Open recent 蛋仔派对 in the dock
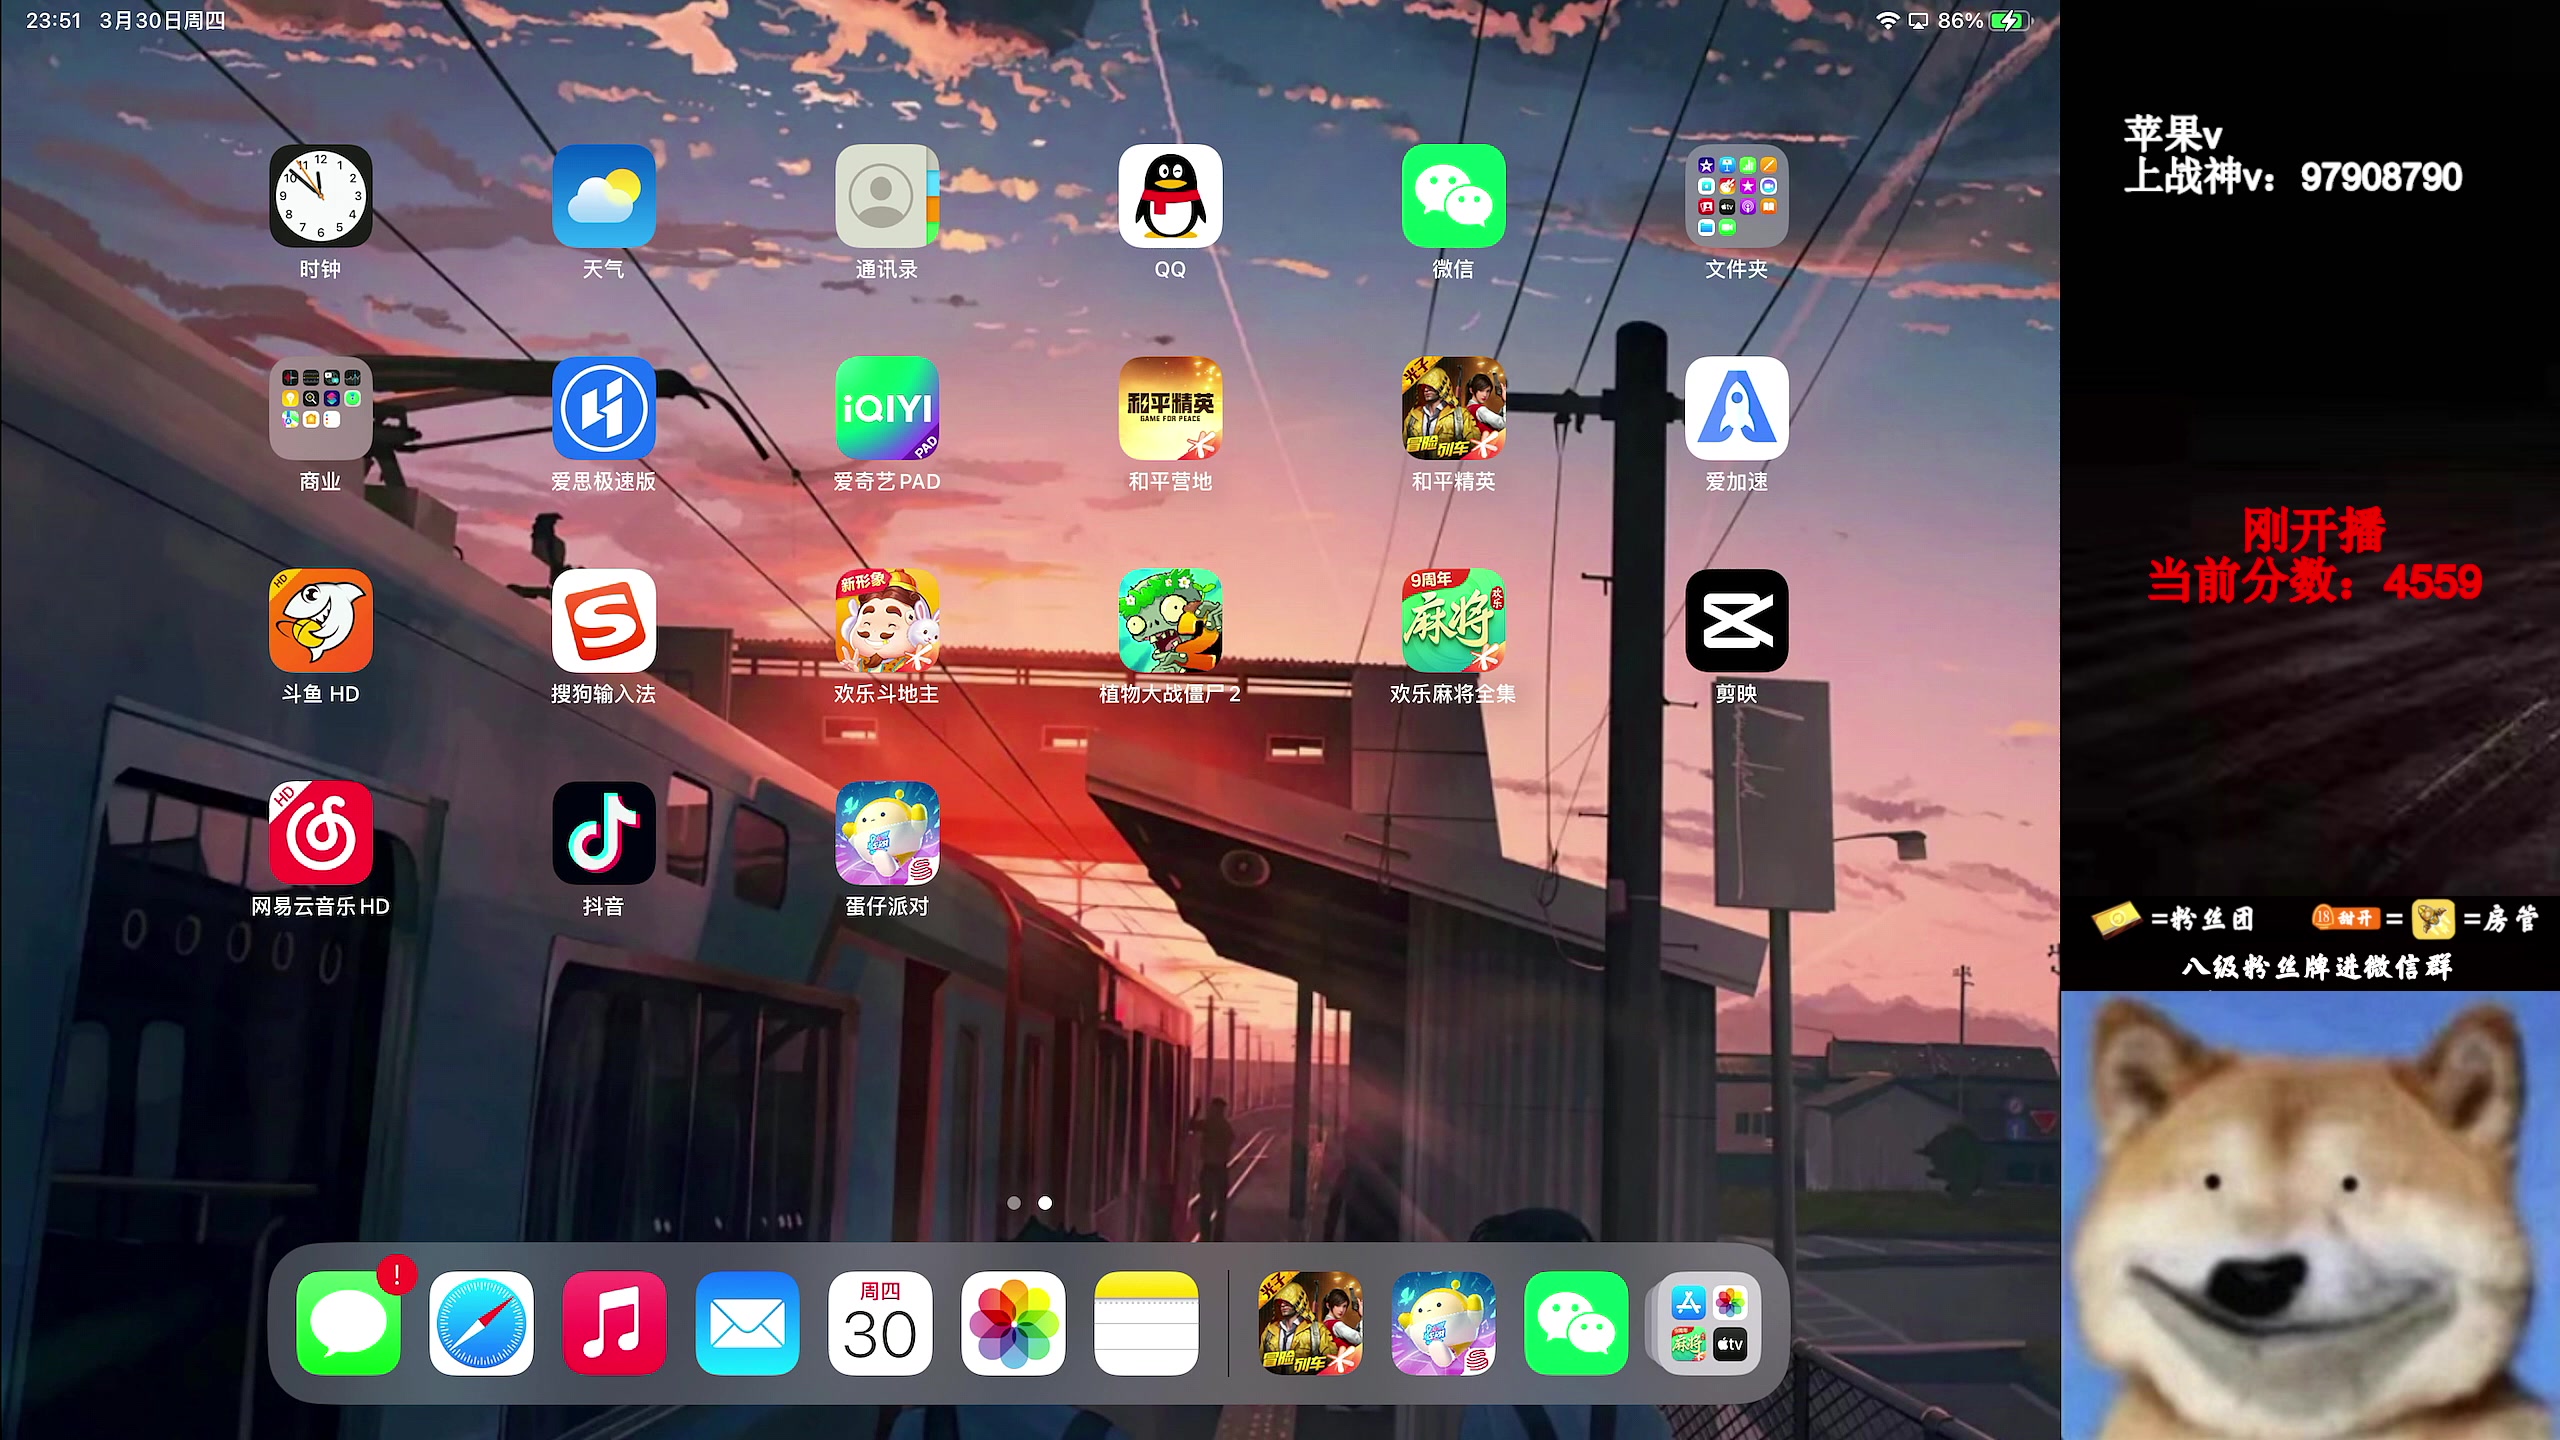Screen dimensions: 2560x1440 click(x=1443, y=1323)
